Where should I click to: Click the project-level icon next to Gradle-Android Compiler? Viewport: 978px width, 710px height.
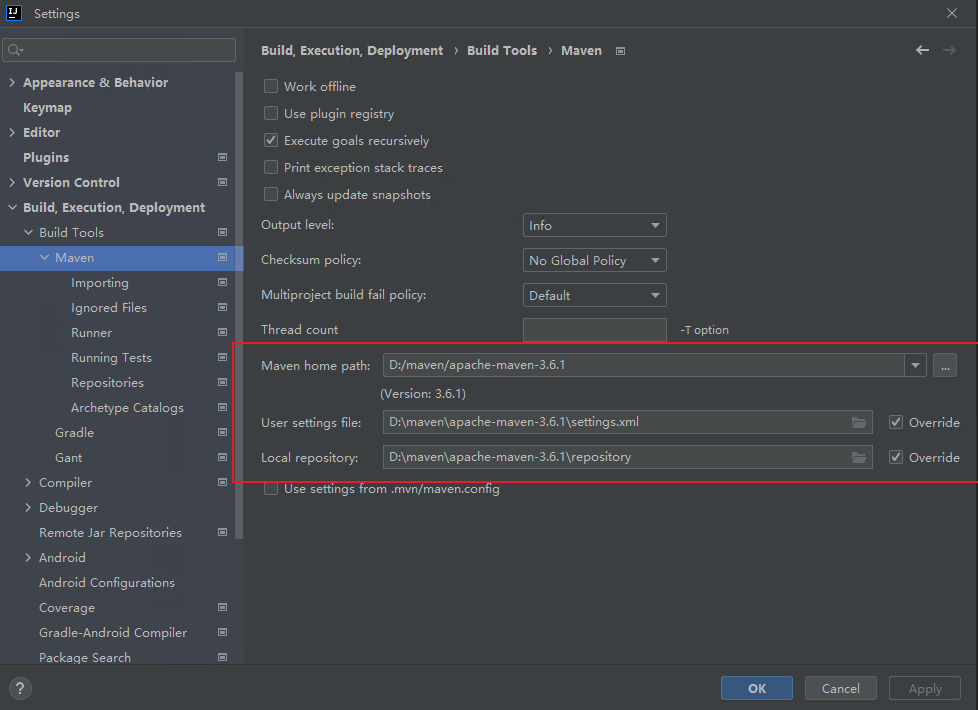click(222, 632)
